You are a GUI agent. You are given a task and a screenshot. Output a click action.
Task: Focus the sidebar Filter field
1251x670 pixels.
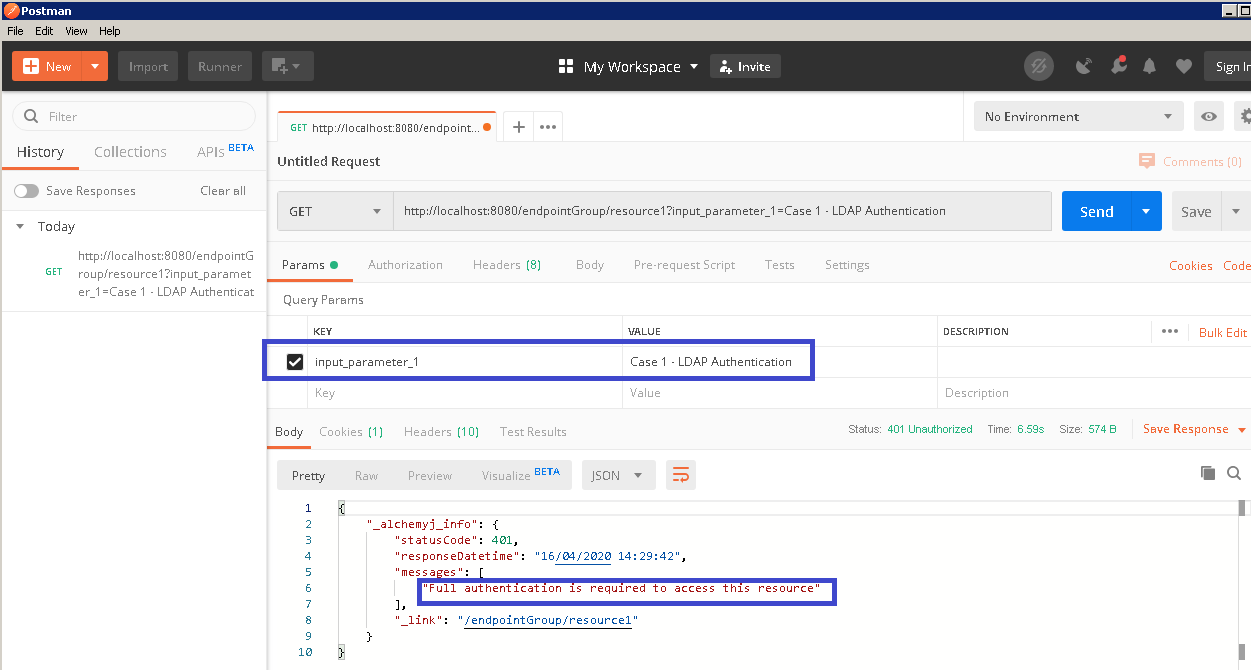(x=134, y=116)
